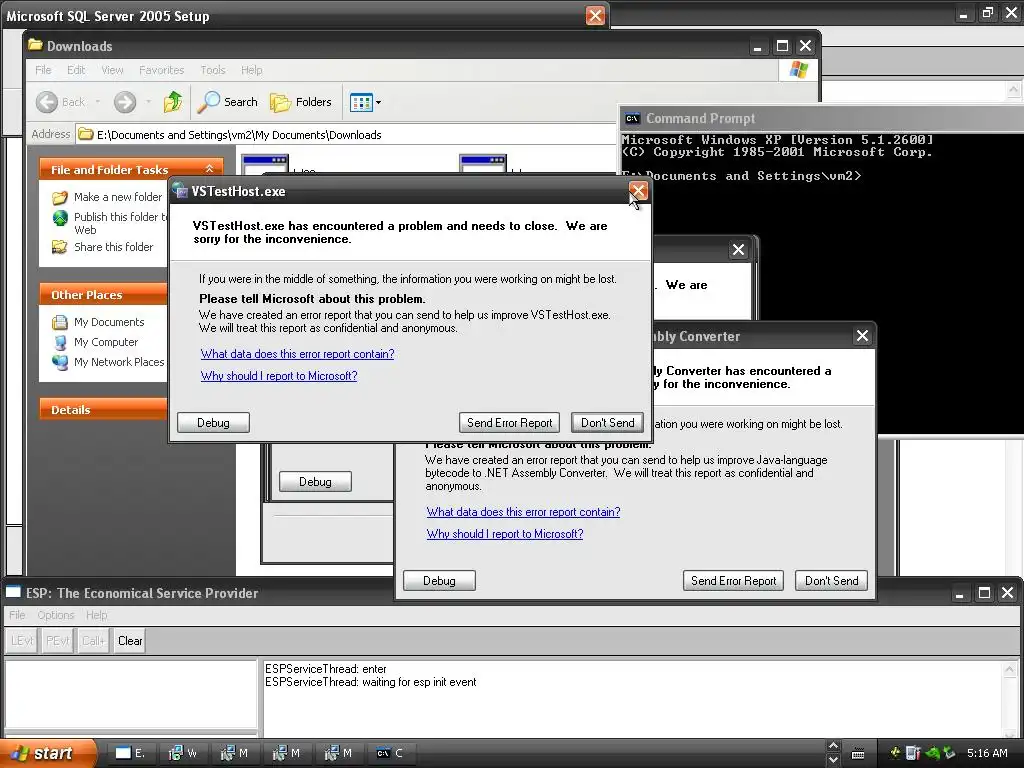This screenshot has height=768, width=1024.
Task: Open the Options menu in ESP window
Action: 56,615
